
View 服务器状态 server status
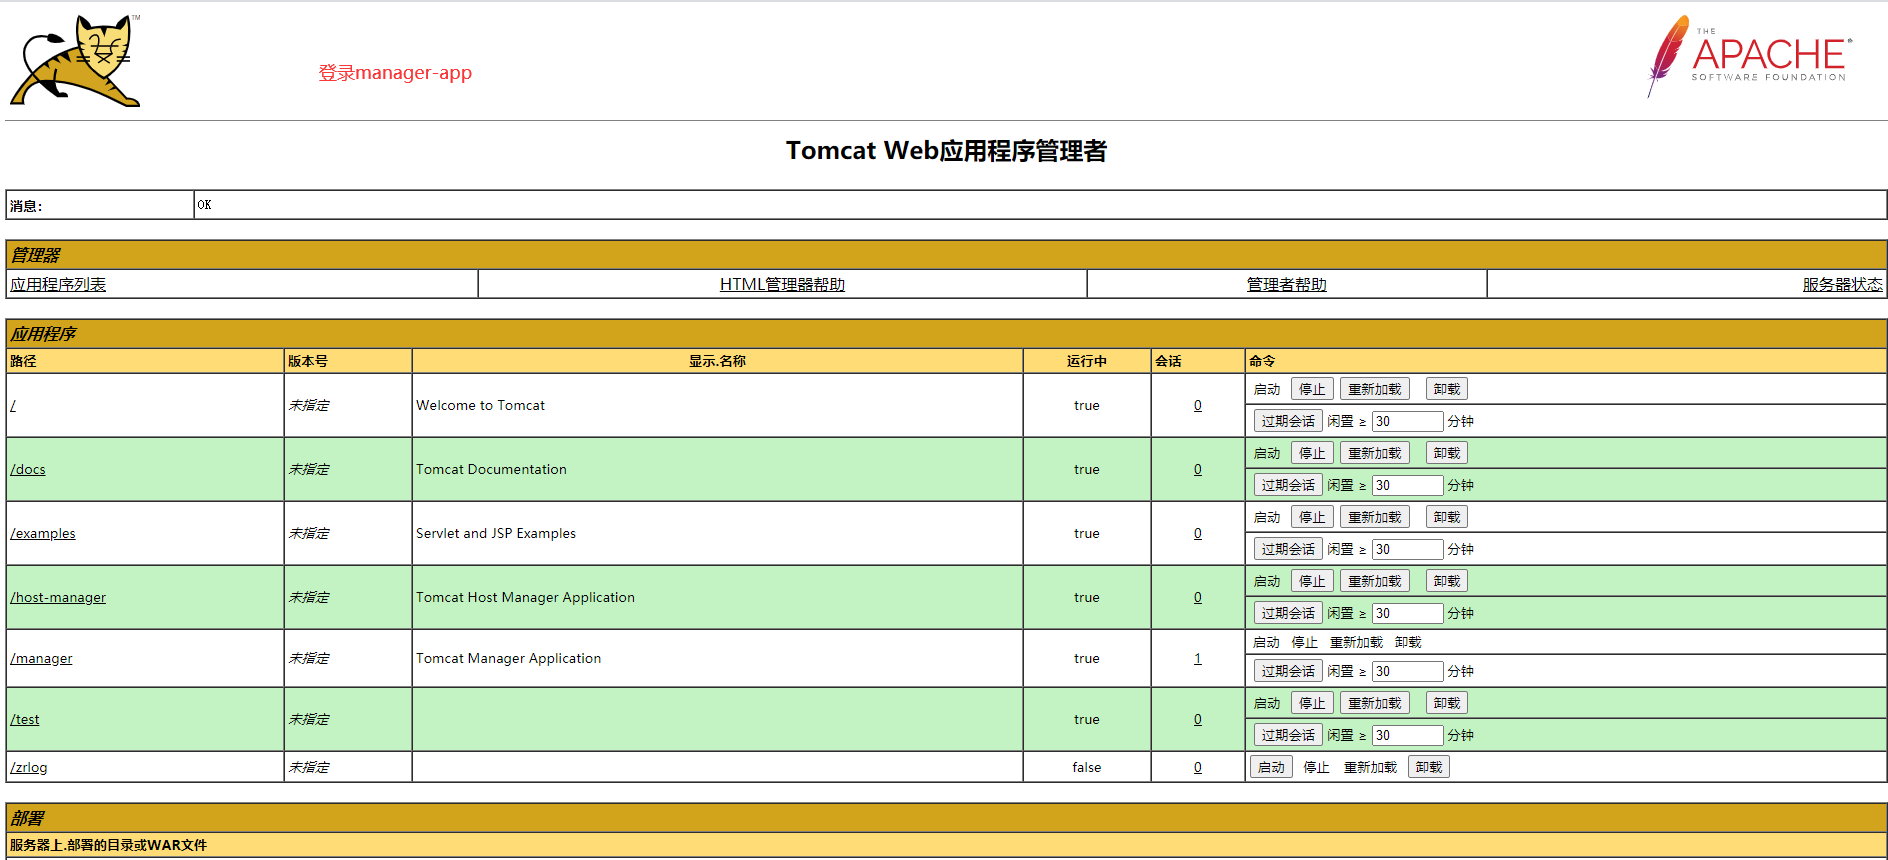1842,284
